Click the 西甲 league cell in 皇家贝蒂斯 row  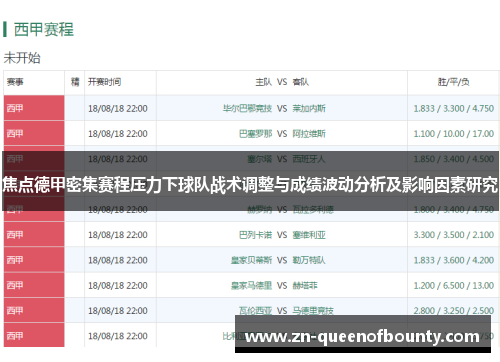pos(34,260)
